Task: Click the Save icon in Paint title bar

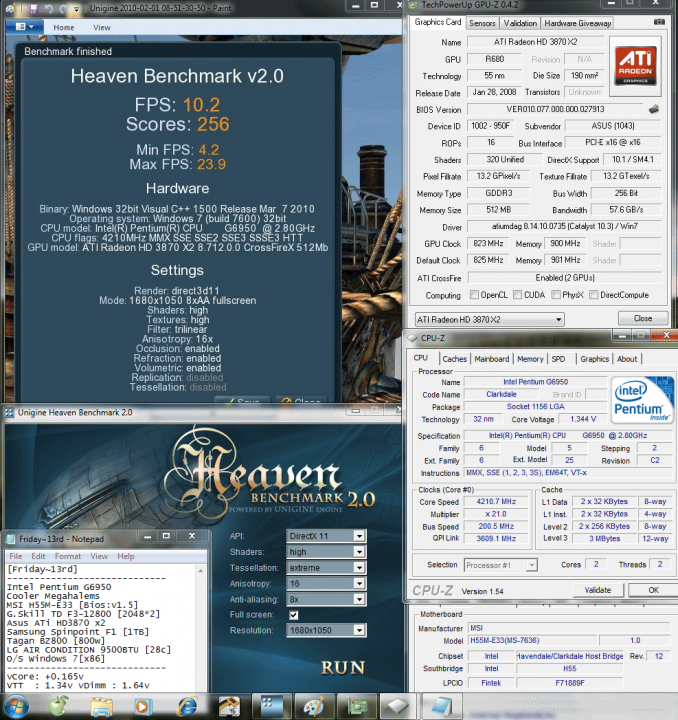Action: pyautogui.click(x=33, y=8)
